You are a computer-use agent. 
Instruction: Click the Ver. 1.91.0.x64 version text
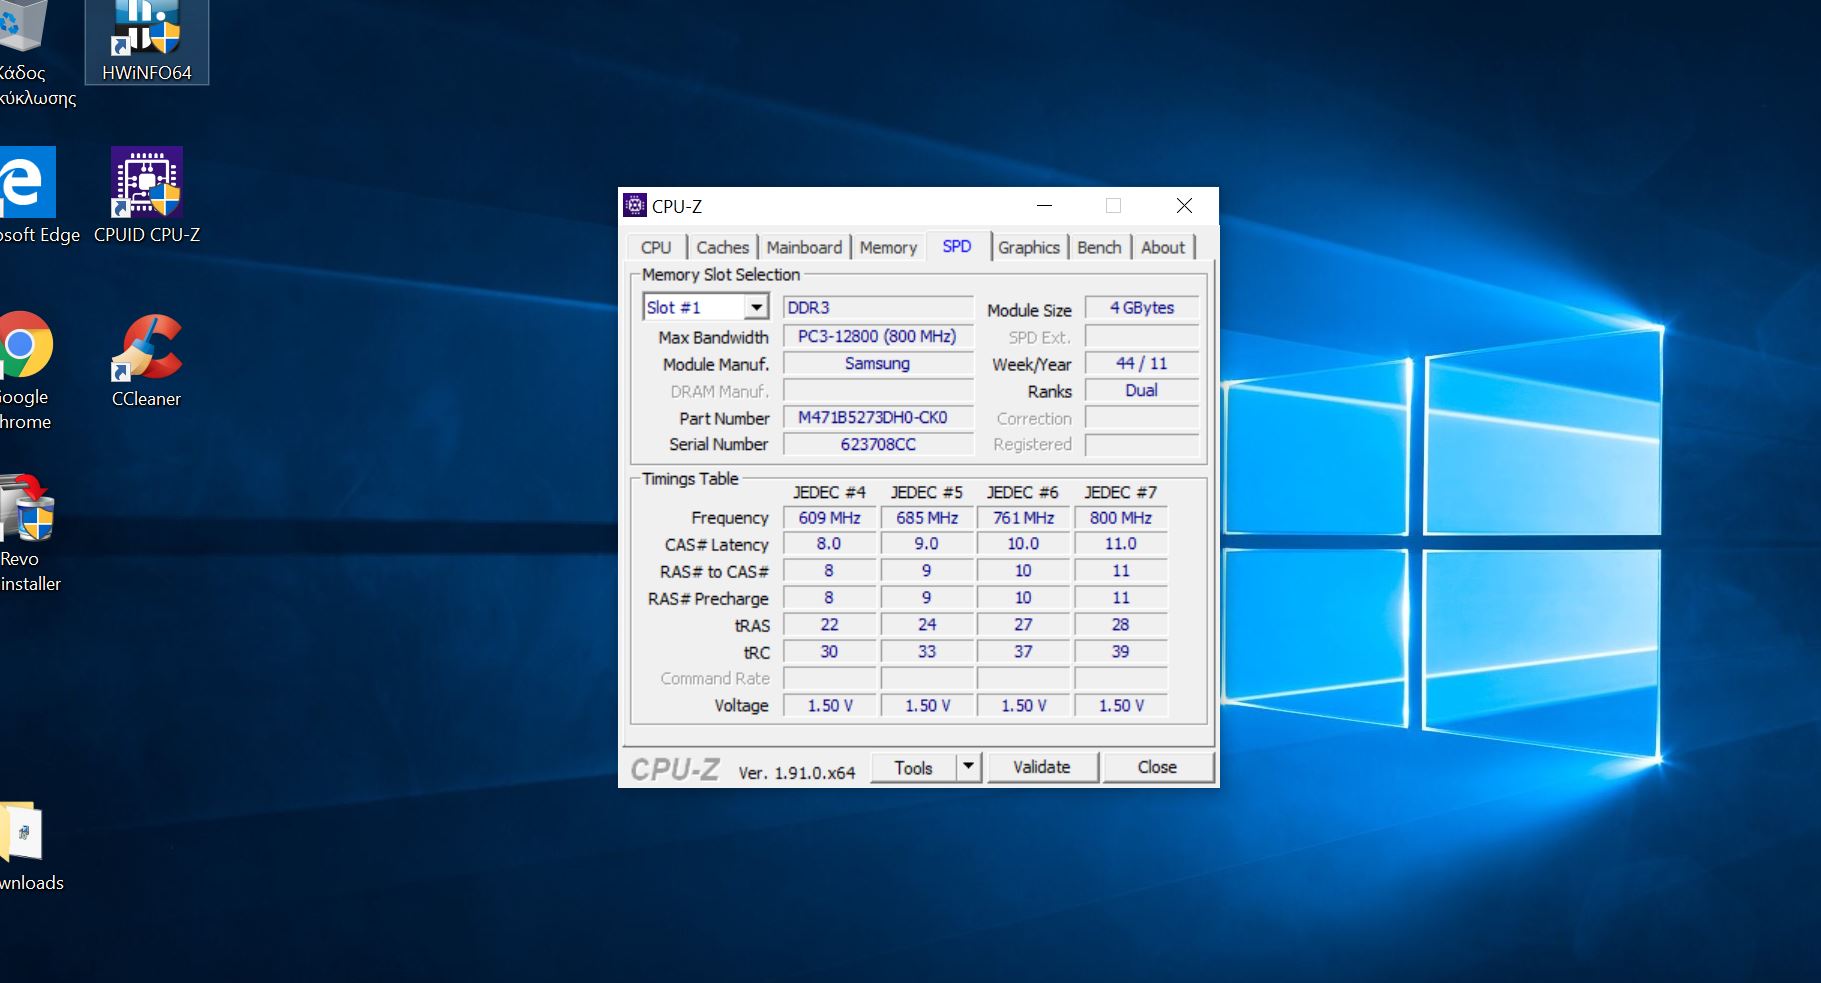point(797,772)
